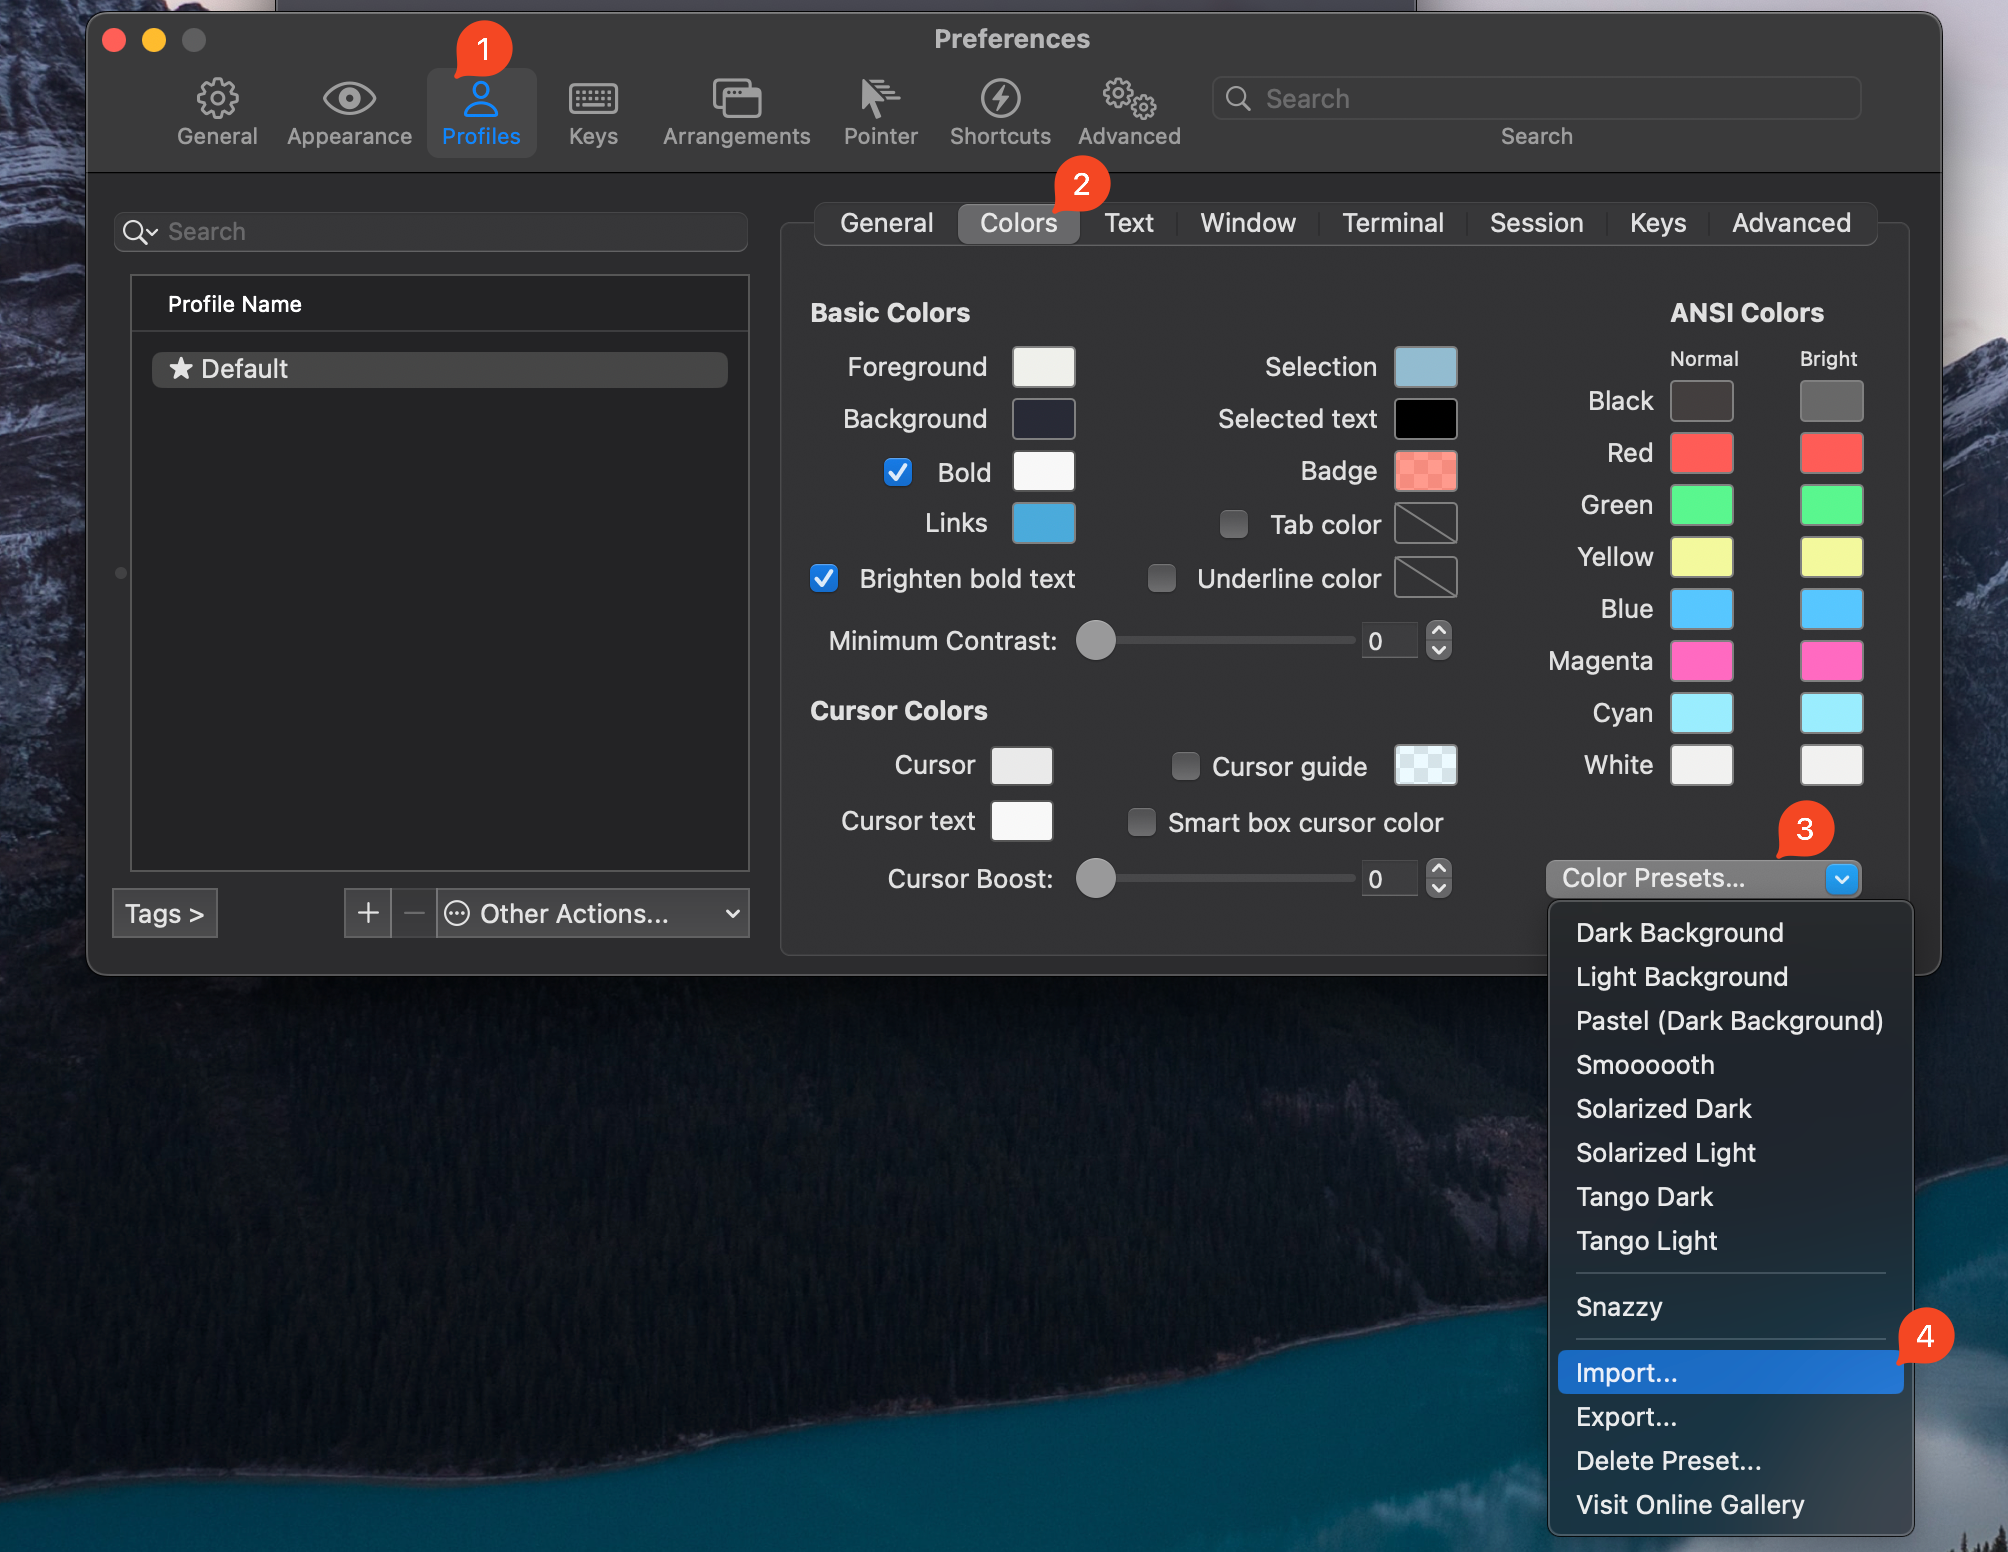2008x1552 pixels.
Task: Open the Shortcuts lightning icon
Action: (1000, 99)
